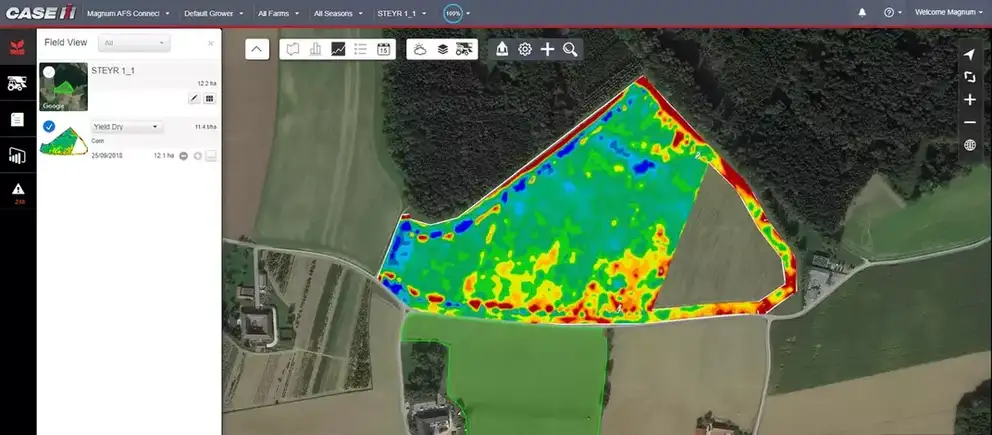Zoom in the map with plus button

point(969,100)
